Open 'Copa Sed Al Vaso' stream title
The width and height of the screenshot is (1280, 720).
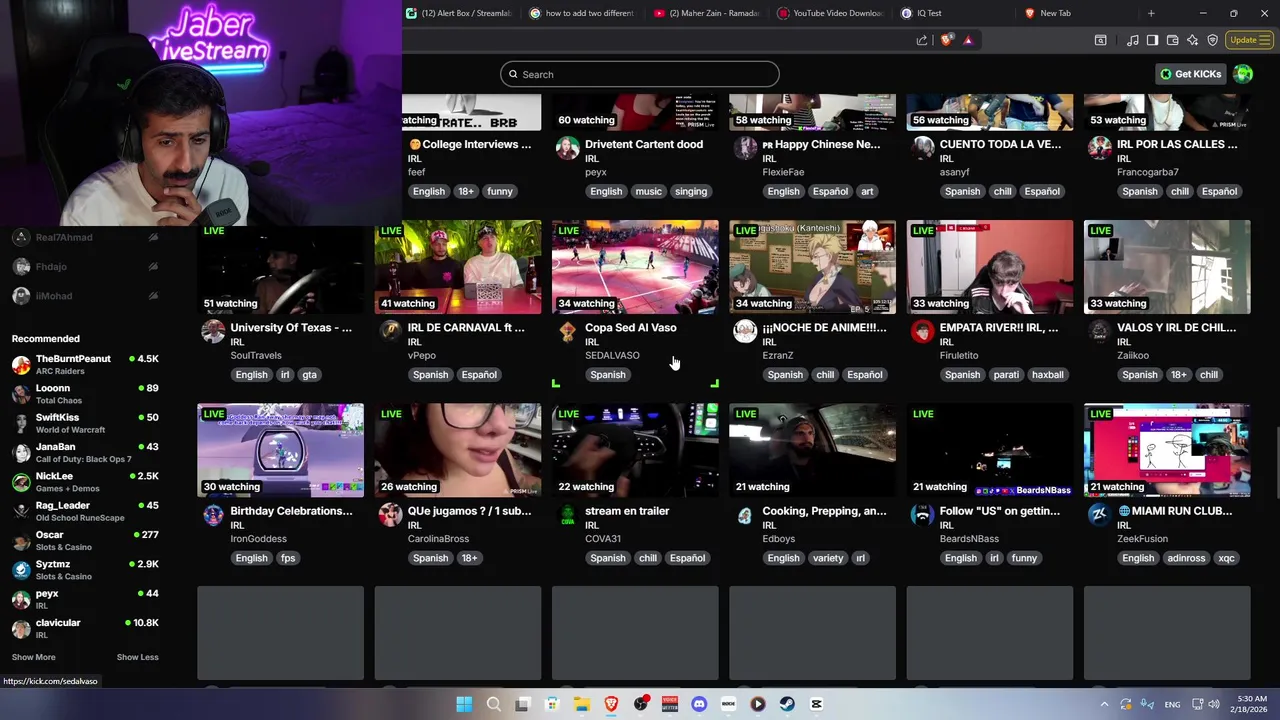pyautogui.click(x=630, y=327)
